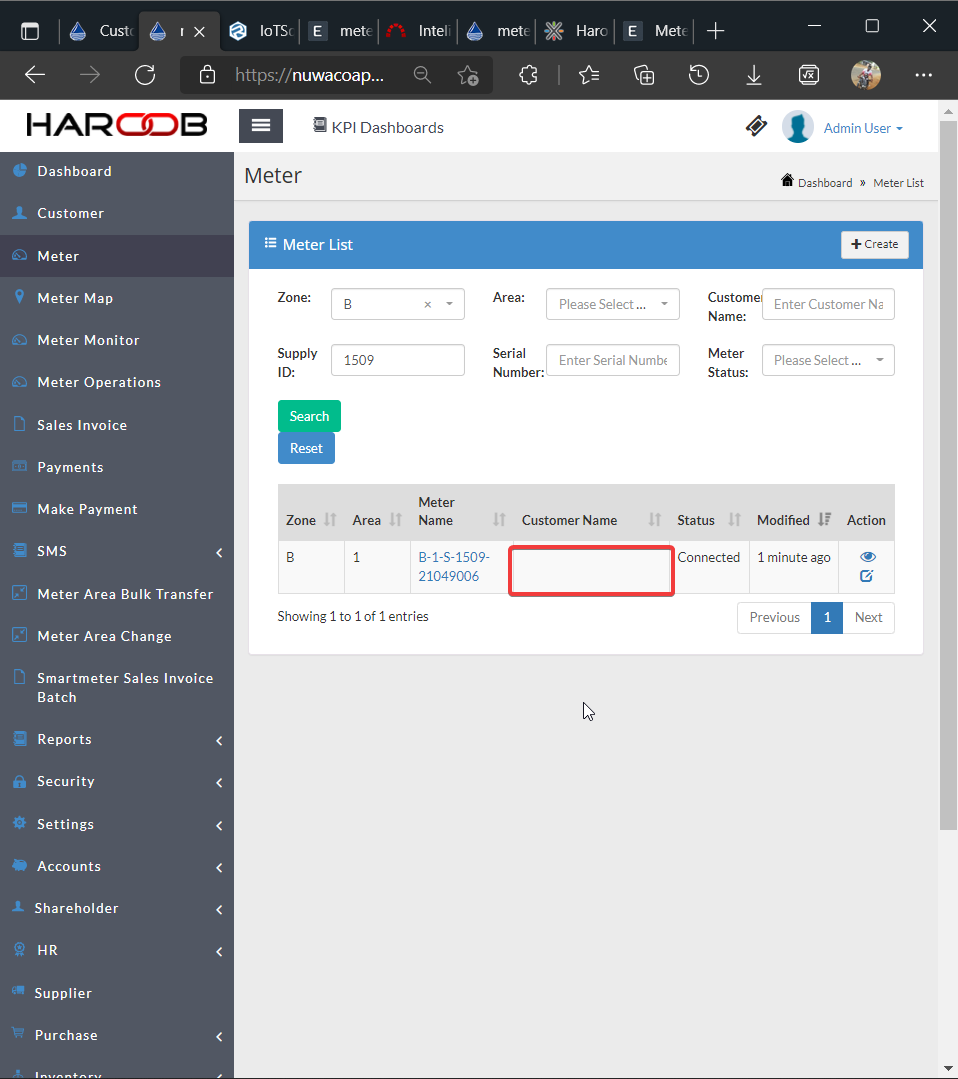Expand the Shareholder submenu chevron

219,910
